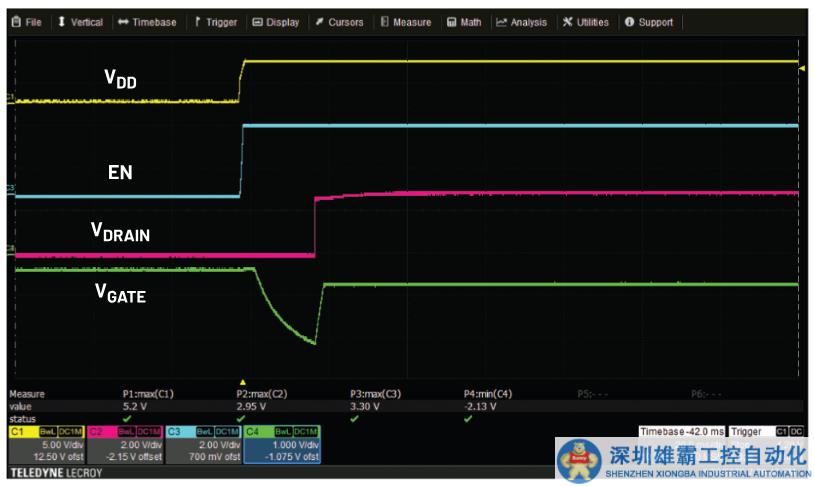Open the Math menu
This screenshot has height=486, width=814.
pos(464,22)
